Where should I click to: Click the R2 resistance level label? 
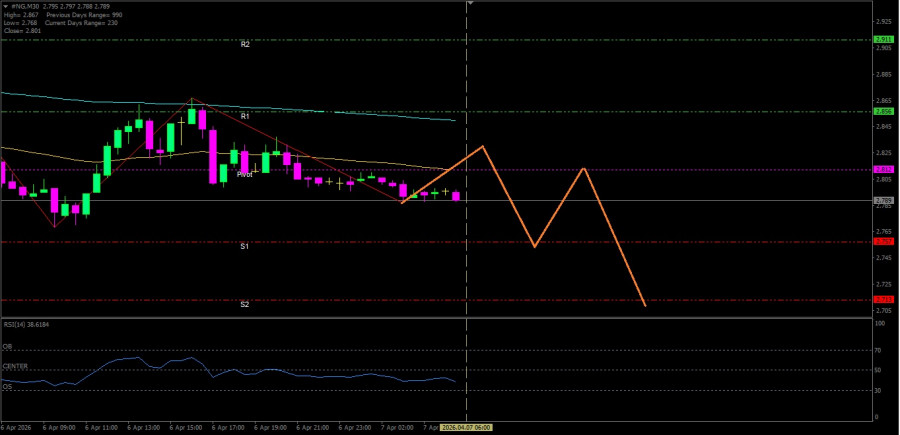click(x=245, y=45)
